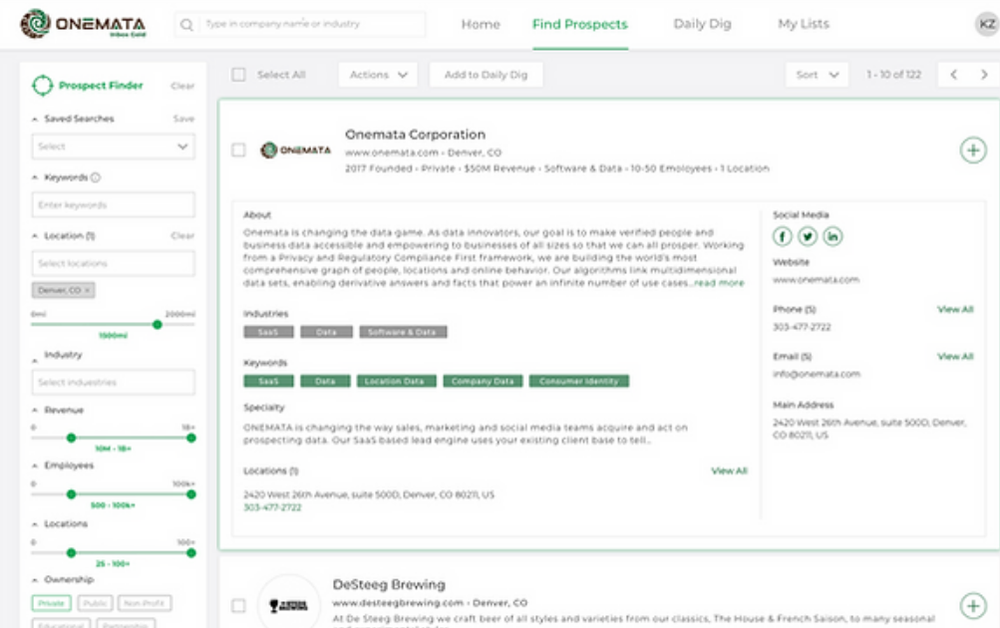Open the Actions dropdown
The width and height of the screenshot is (1000, 628).
(x=378, y=75)
